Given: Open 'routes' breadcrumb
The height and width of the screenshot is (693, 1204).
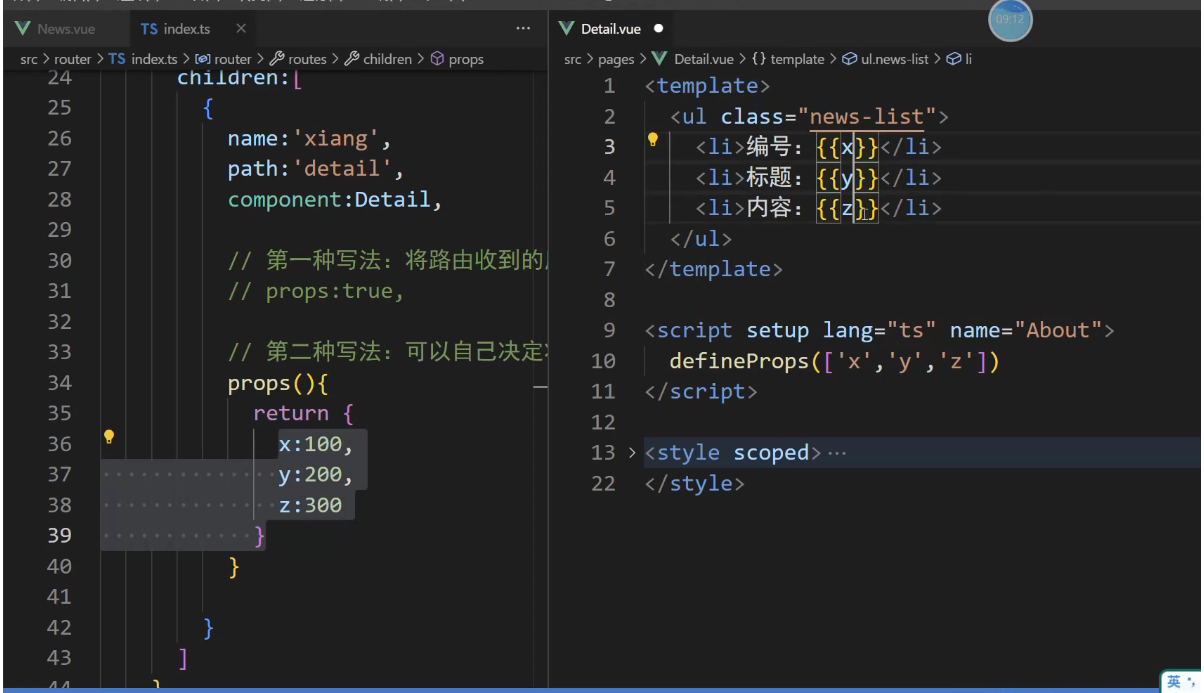Looking at the screenshot, I should click(307, 59).
